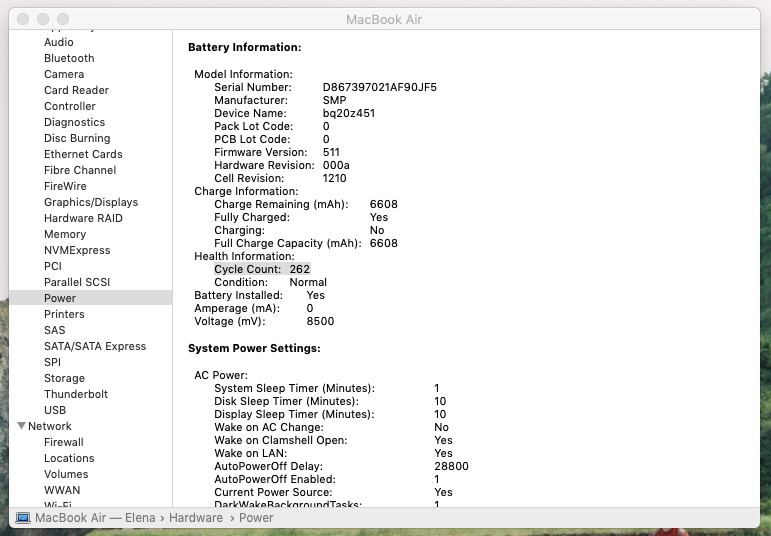The image size is (771, 536).
Task: Click the serial number D867397021AF90JF5
Action: pos(380,87)
